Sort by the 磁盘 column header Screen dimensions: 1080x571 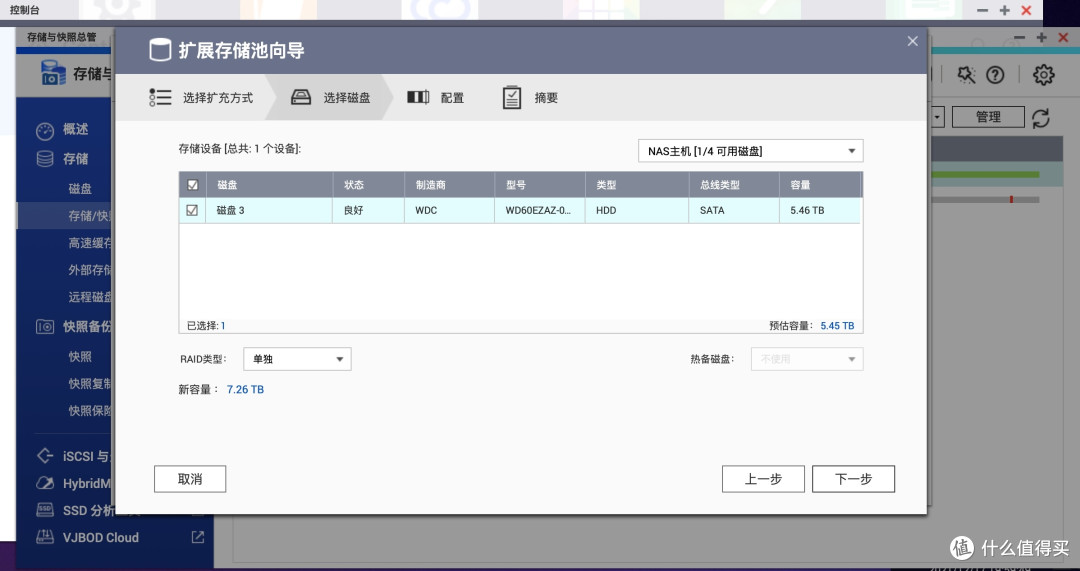coord(270,185)
